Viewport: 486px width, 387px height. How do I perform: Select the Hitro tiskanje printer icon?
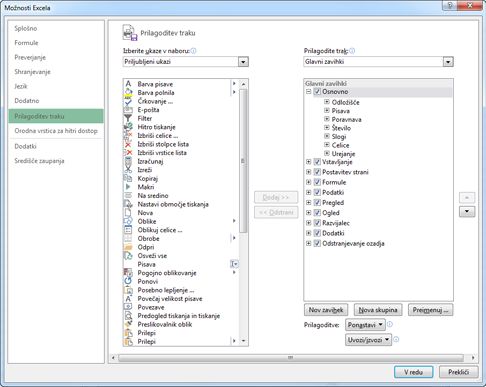click(128, 127)
